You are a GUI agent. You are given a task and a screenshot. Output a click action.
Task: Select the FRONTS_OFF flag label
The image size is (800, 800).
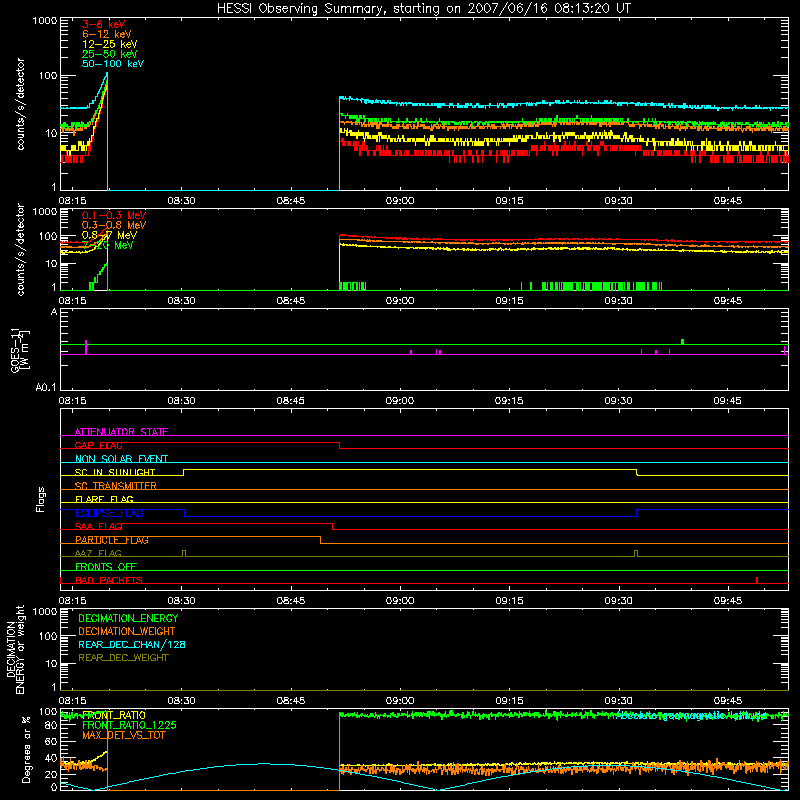(106, 567)
